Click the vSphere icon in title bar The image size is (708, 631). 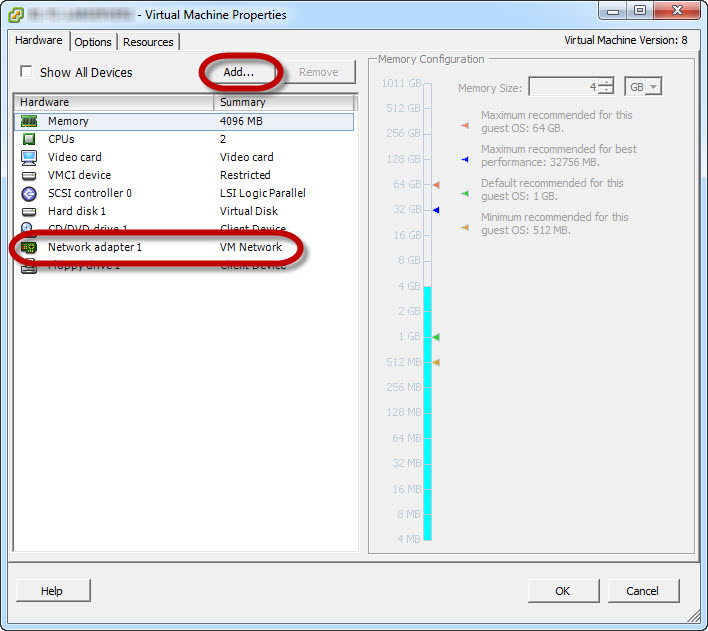point(16,14)
